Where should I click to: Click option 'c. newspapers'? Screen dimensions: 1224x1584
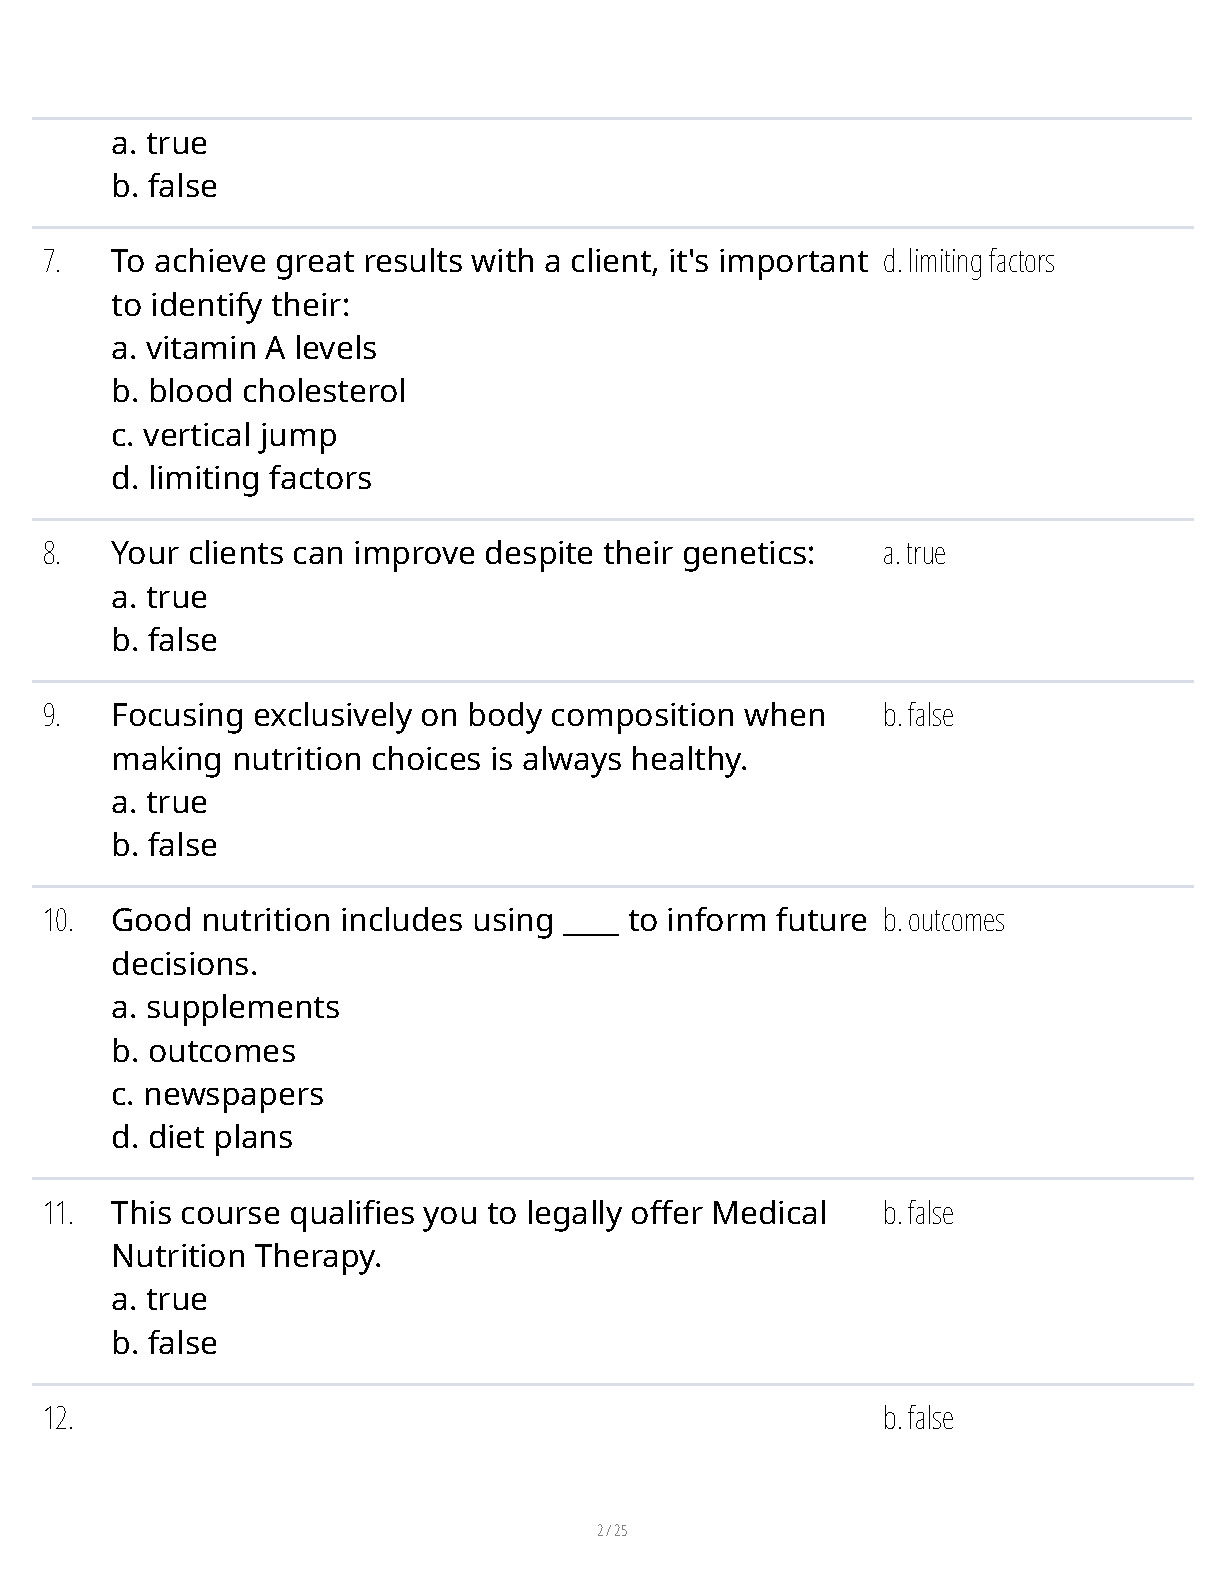click(218, 1094)
